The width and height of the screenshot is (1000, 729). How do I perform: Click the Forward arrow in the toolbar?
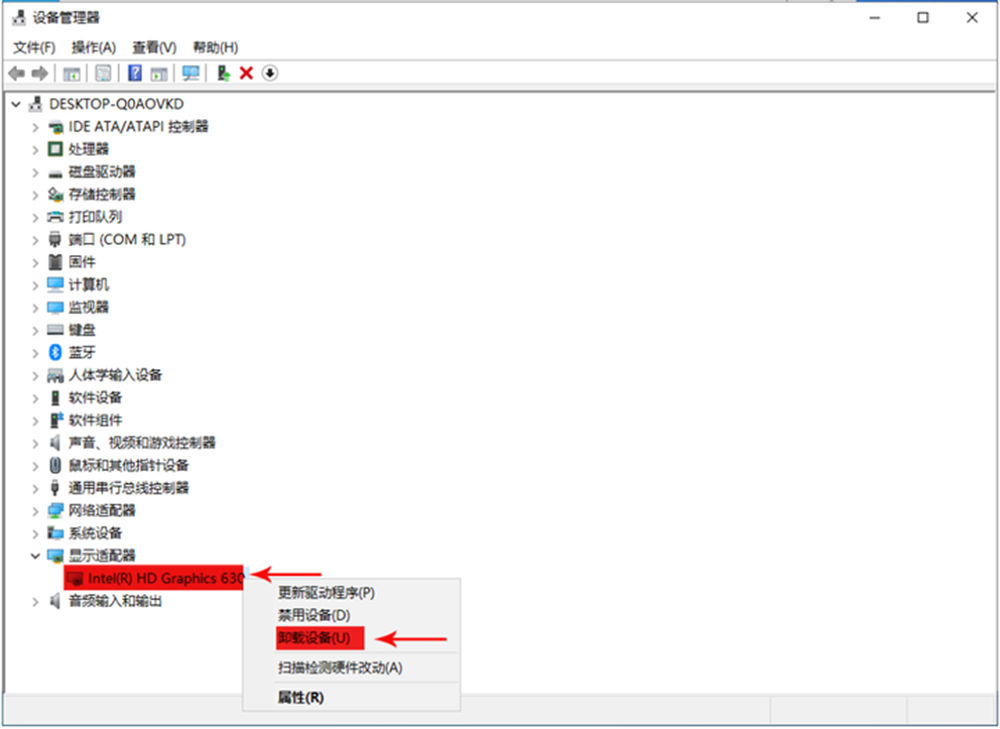tap(40, 73)
